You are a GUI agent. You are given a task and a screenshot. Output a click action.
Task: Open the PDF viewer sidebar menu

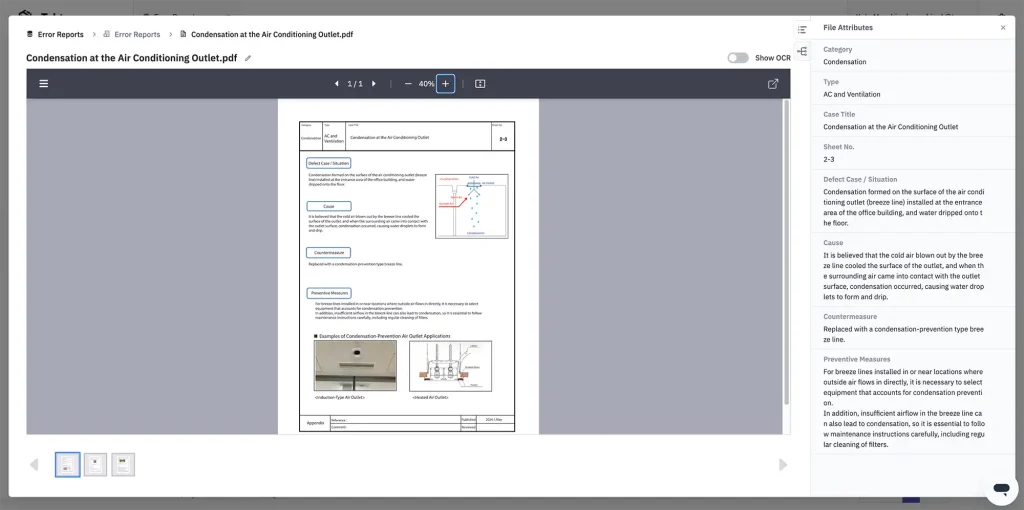point(43,84)
